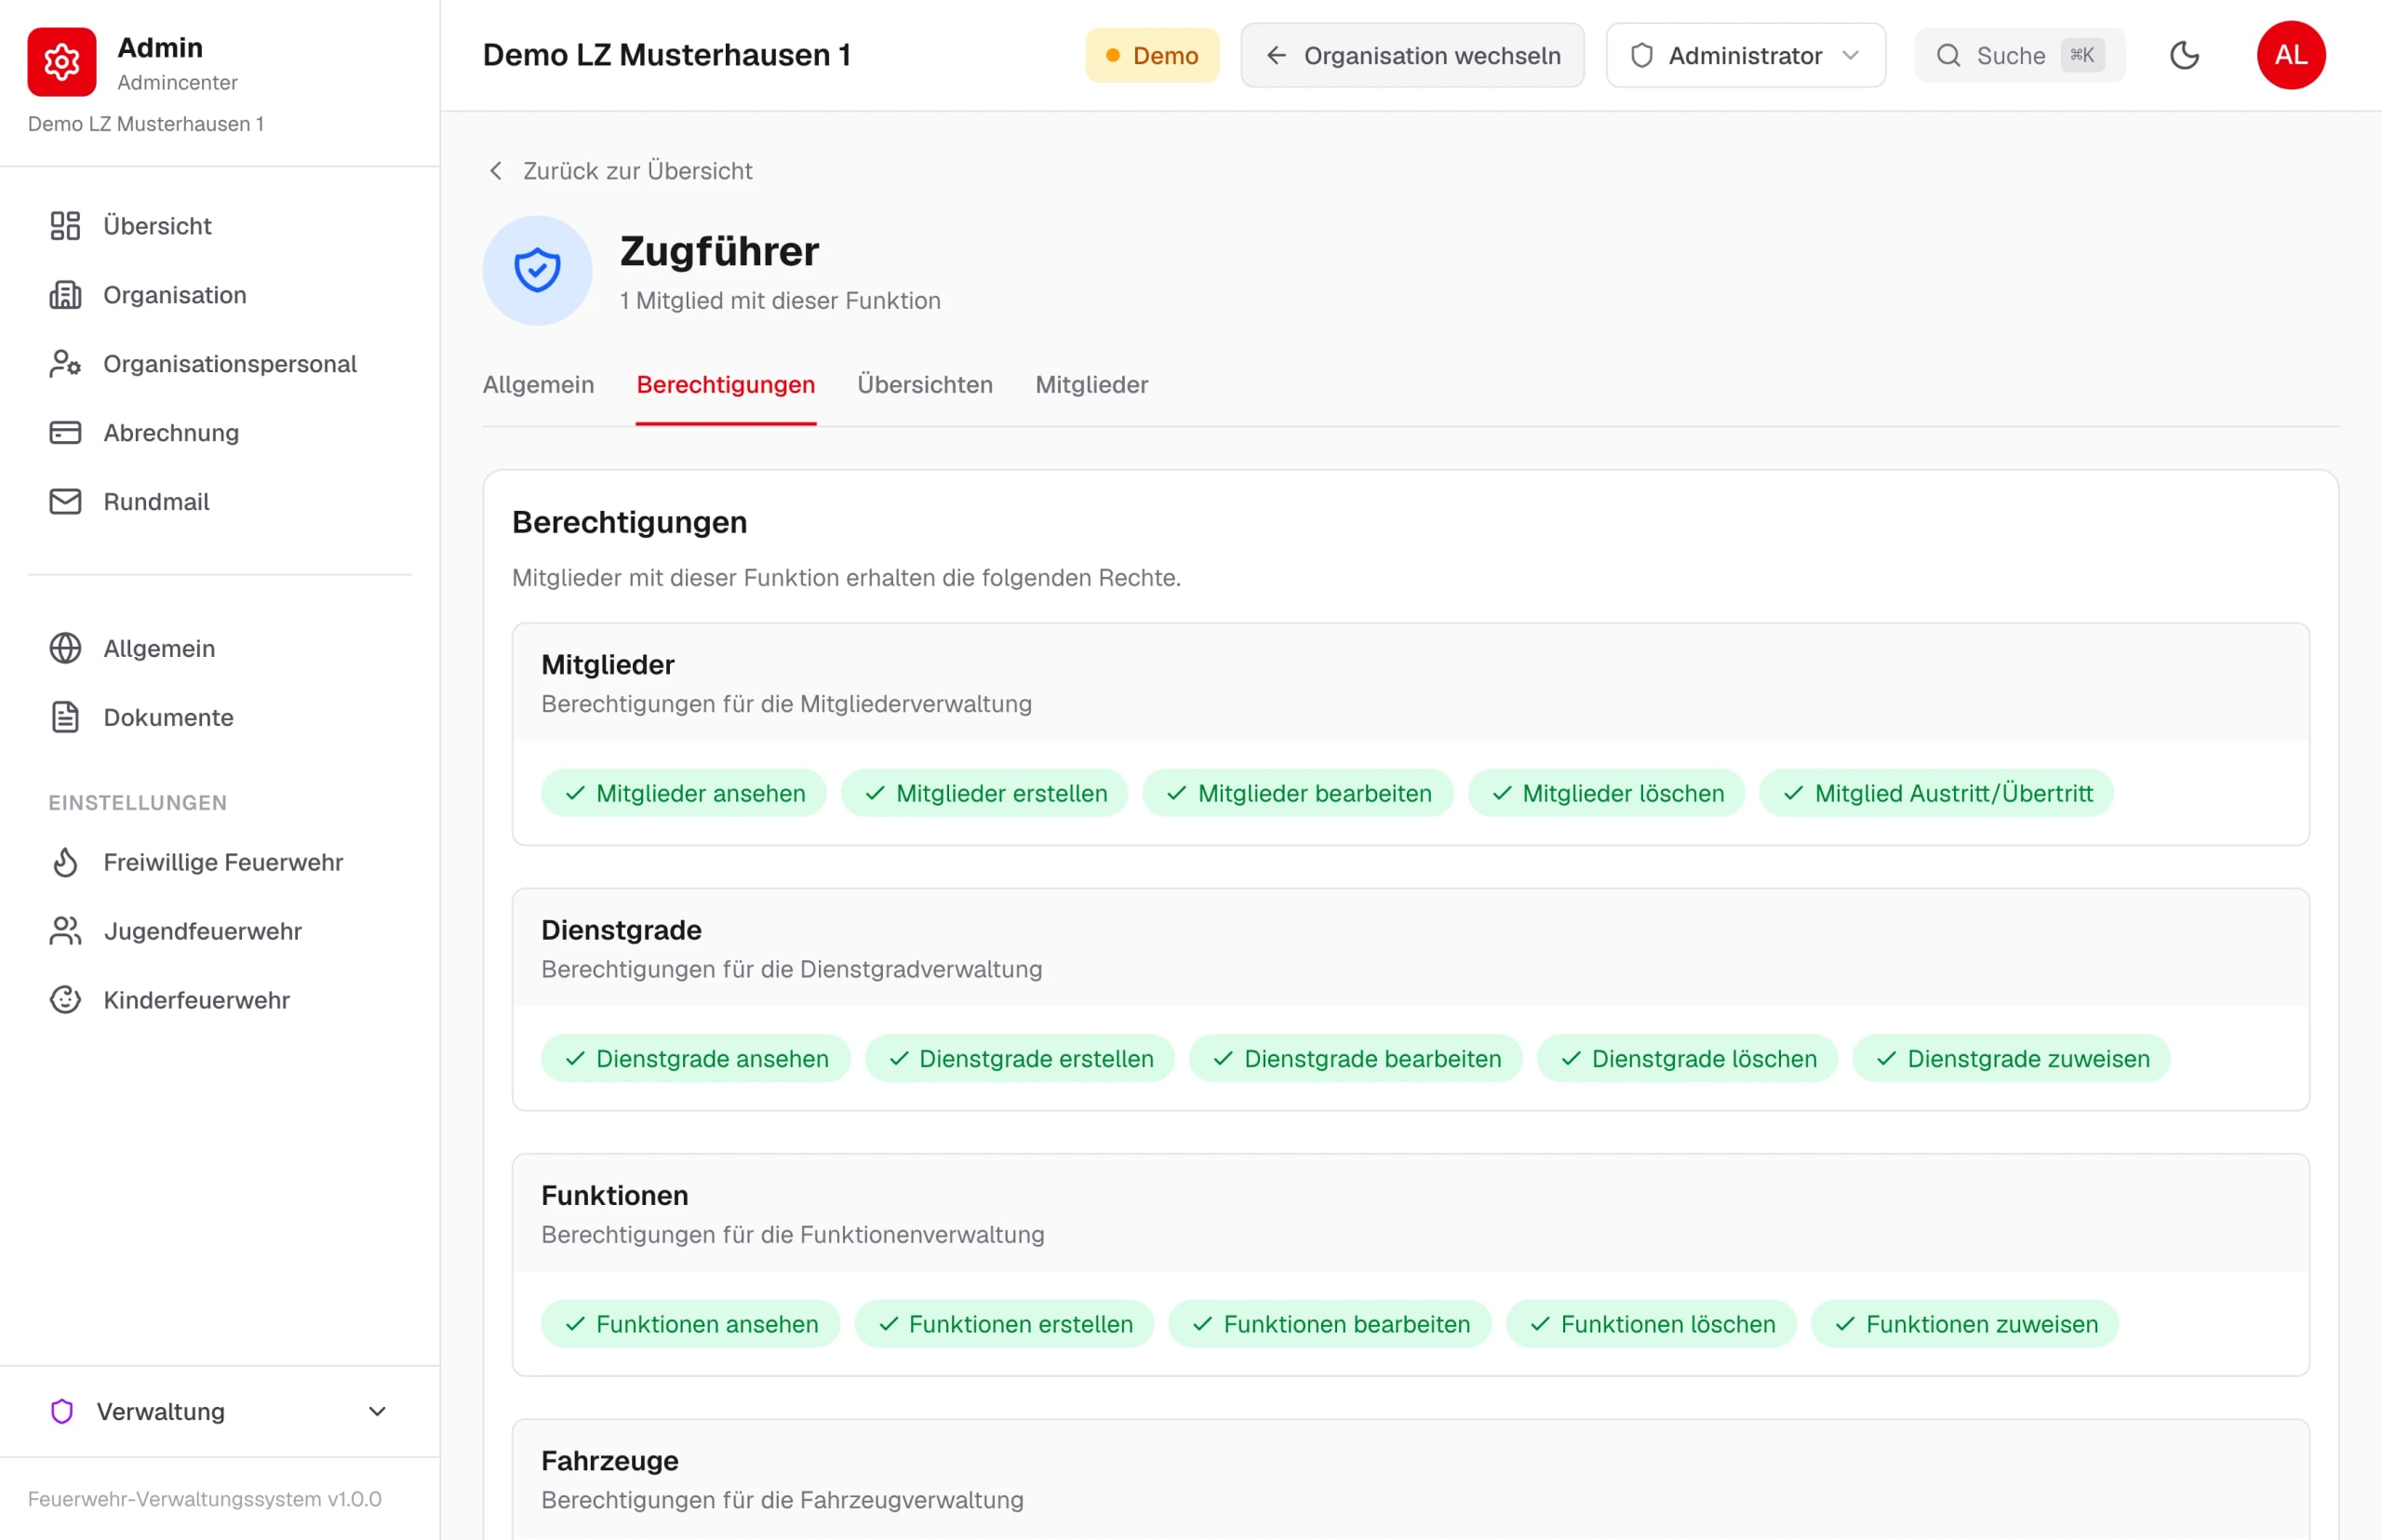
Task: Open Freiwillige Feuerwehr settings
Action: tap(219, 862)
